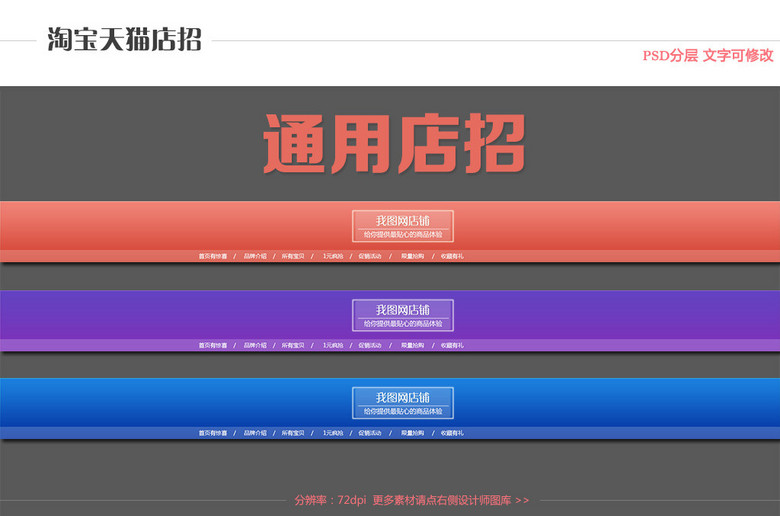Open 收藏有礼 in the blue banner navigation

pos(452,433)
